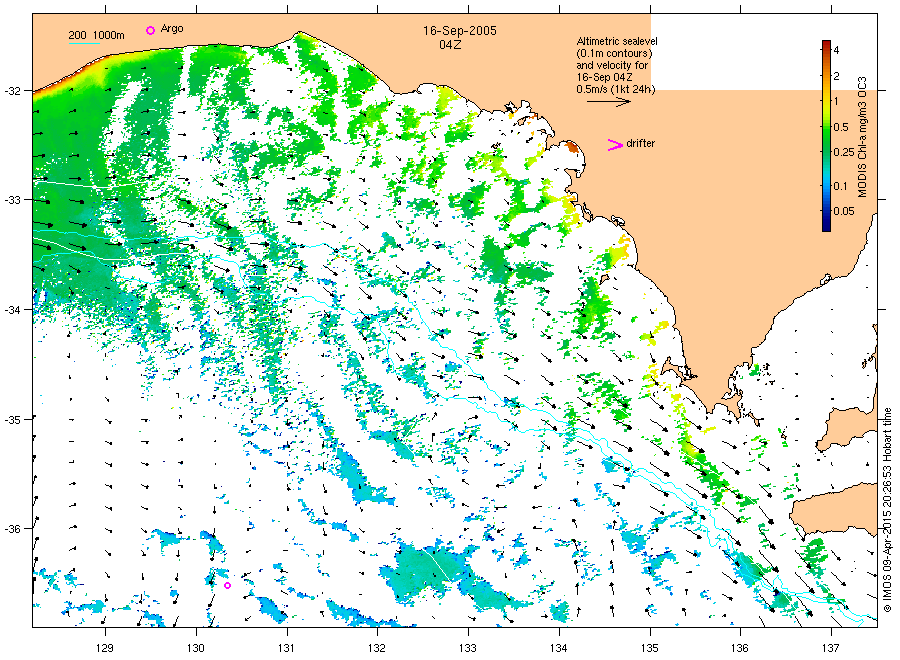The image size is (900, 660).
Task: Click longitude axis label '134'
Action: [558, 649]
